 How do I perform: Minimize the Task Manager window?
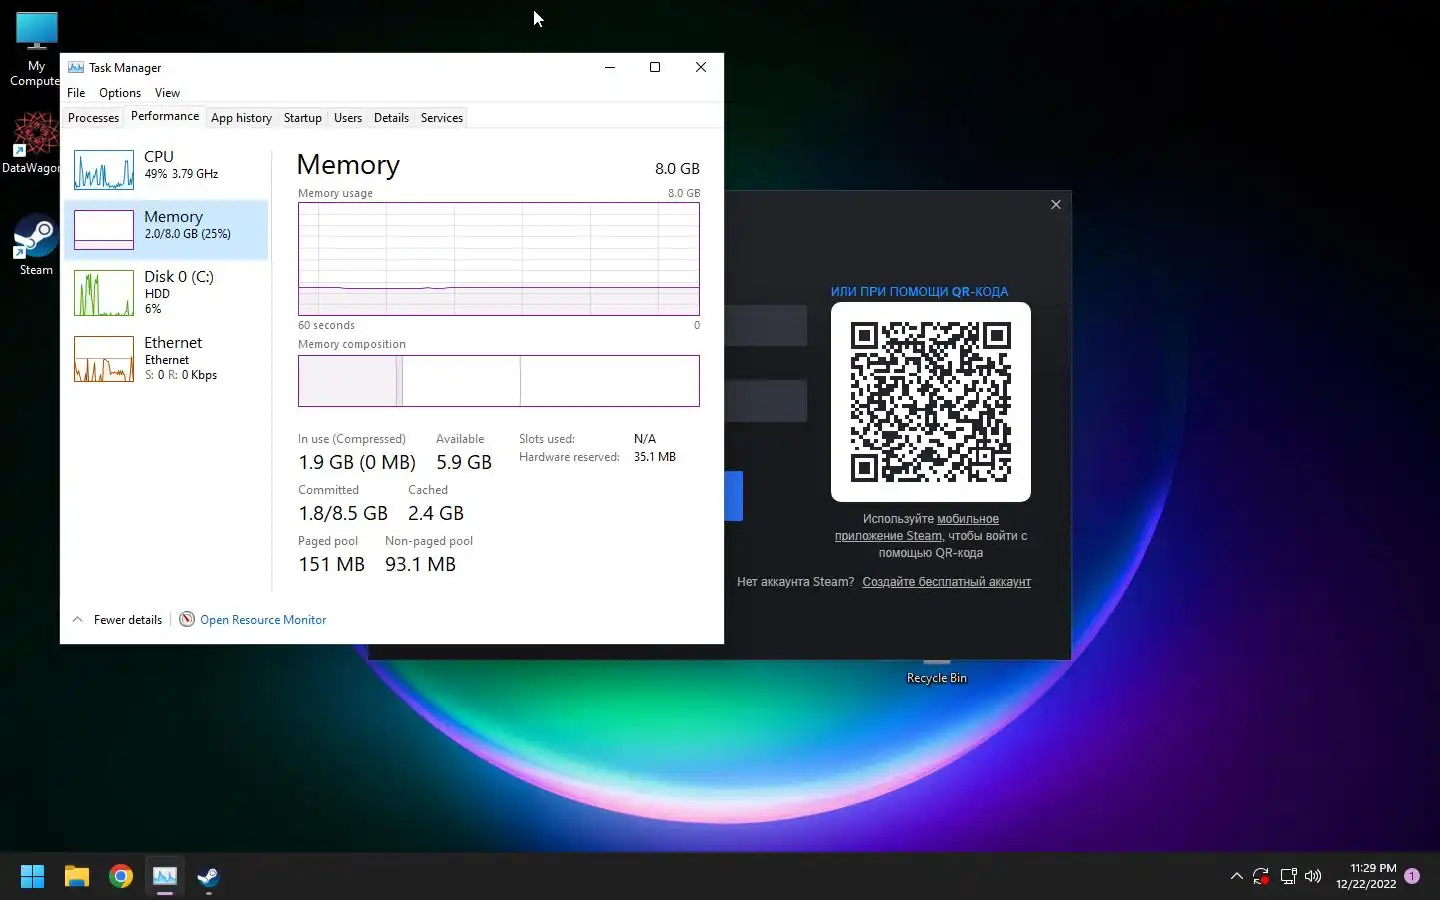610,67
